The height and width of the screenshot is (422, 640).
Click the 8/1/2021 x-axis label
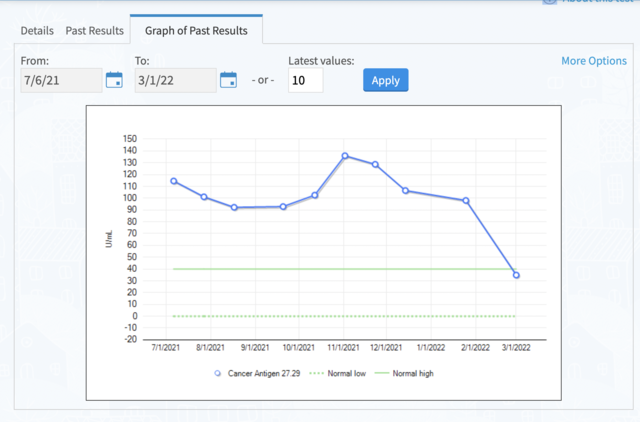[x=210, y=348]
